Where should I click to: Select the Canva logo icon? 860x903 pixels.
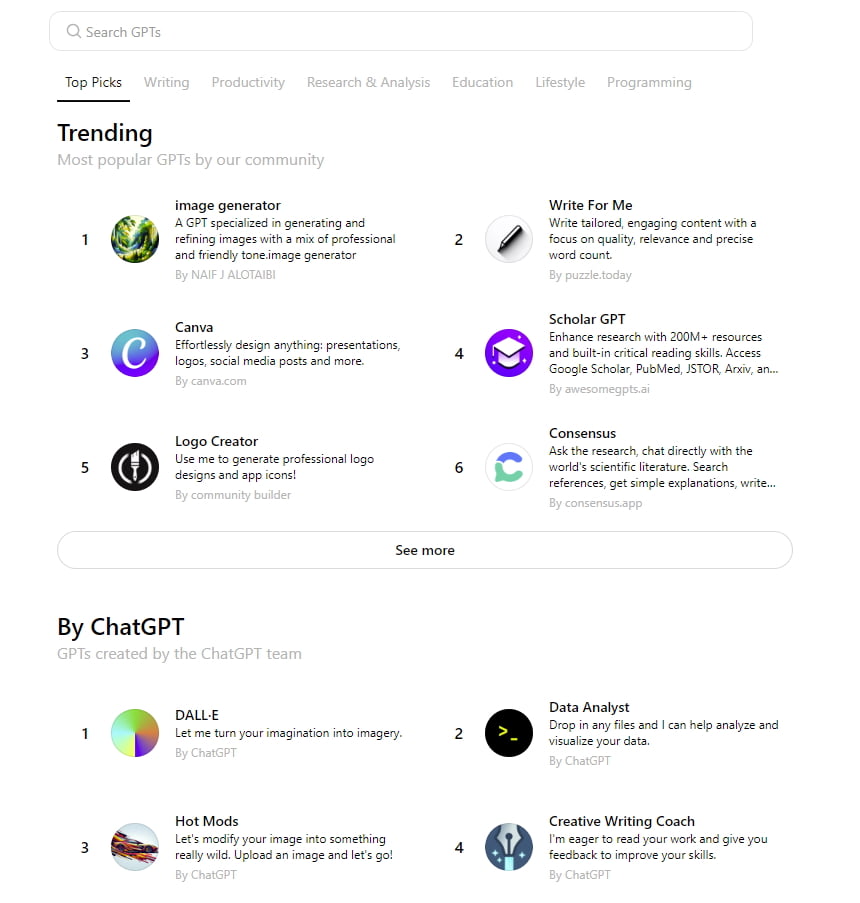pos(135,353)
